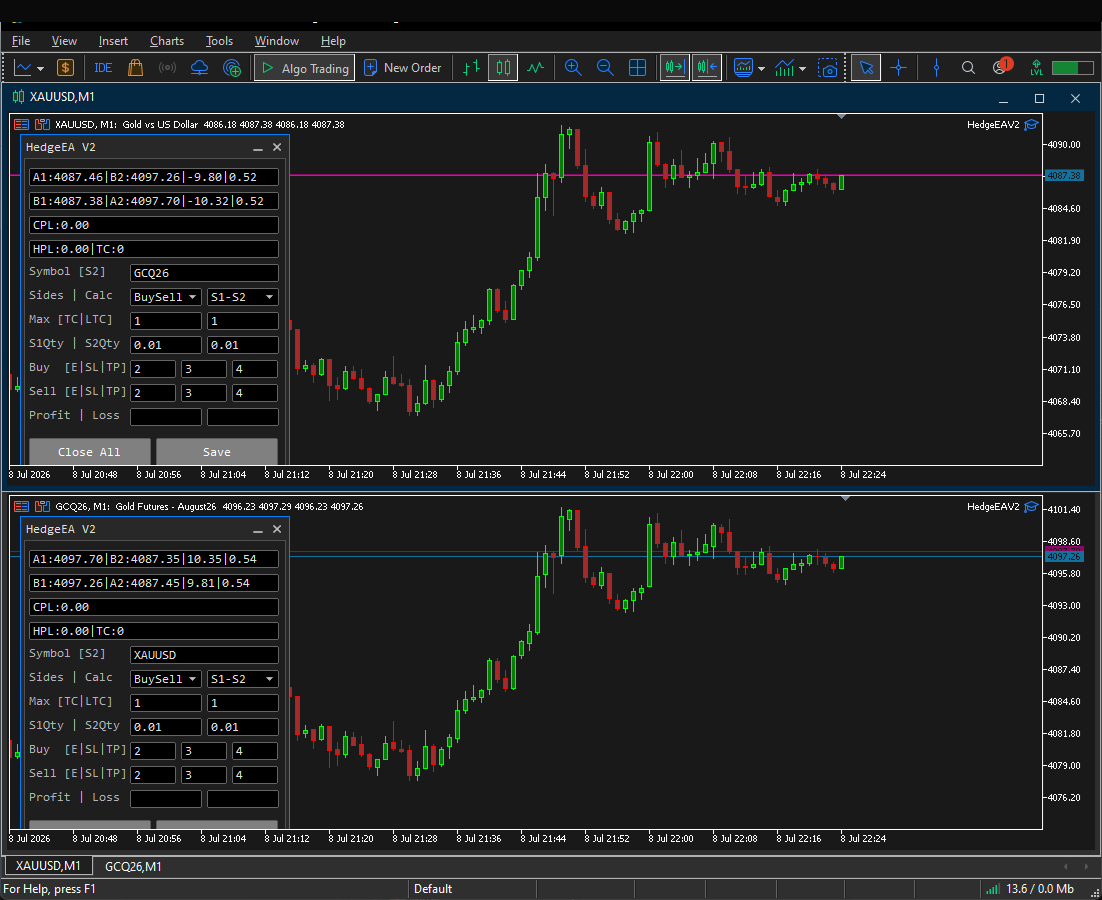Open the search magnifier in toolbar
The image size is (1102, 900).
tap(968, 68)
